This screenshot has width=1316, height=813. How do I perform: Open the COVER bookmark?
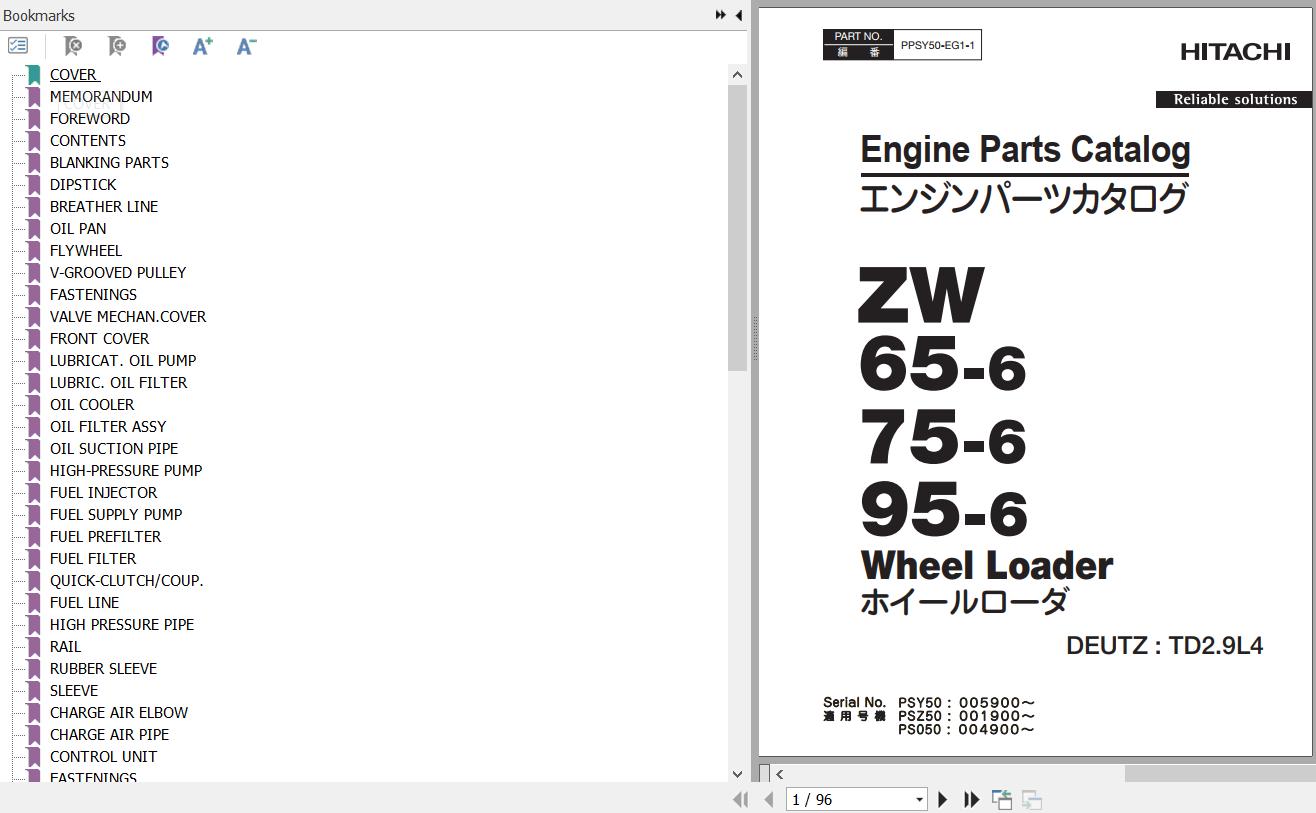[74, 74]
